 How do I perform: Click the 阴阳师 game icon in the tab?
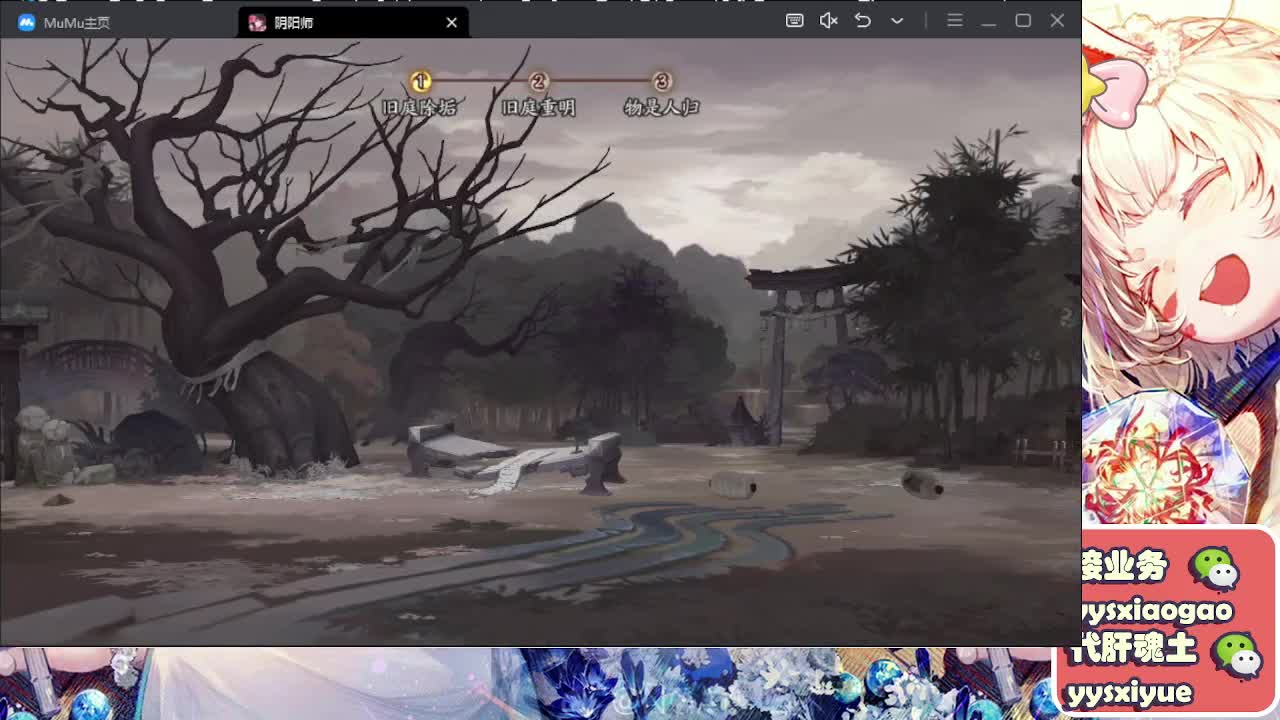point(257,22)
